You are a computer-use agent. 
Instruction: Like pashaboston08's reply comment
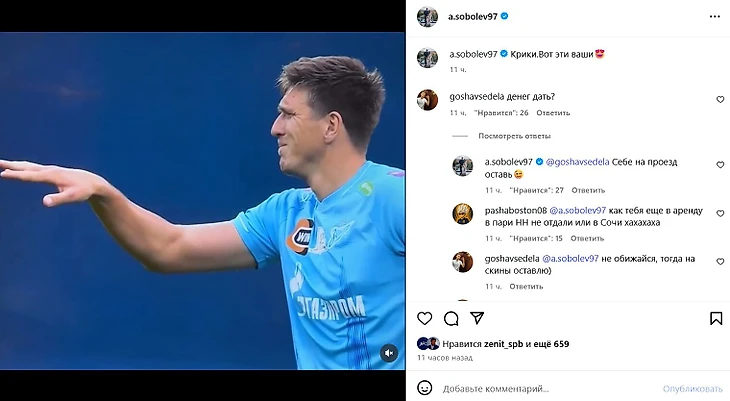pos(720,213)
